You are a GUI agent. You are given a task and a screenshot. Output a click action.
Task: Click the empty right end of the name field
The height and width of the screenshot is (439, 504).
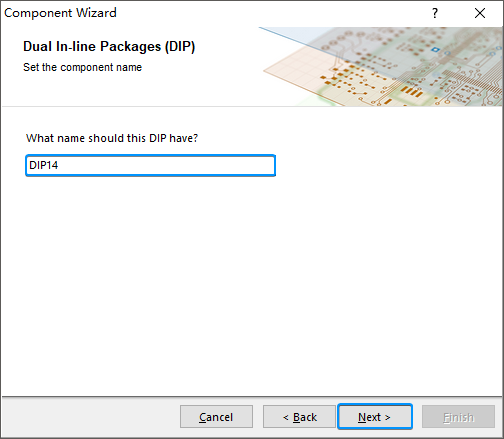click(x=233, y=165)
